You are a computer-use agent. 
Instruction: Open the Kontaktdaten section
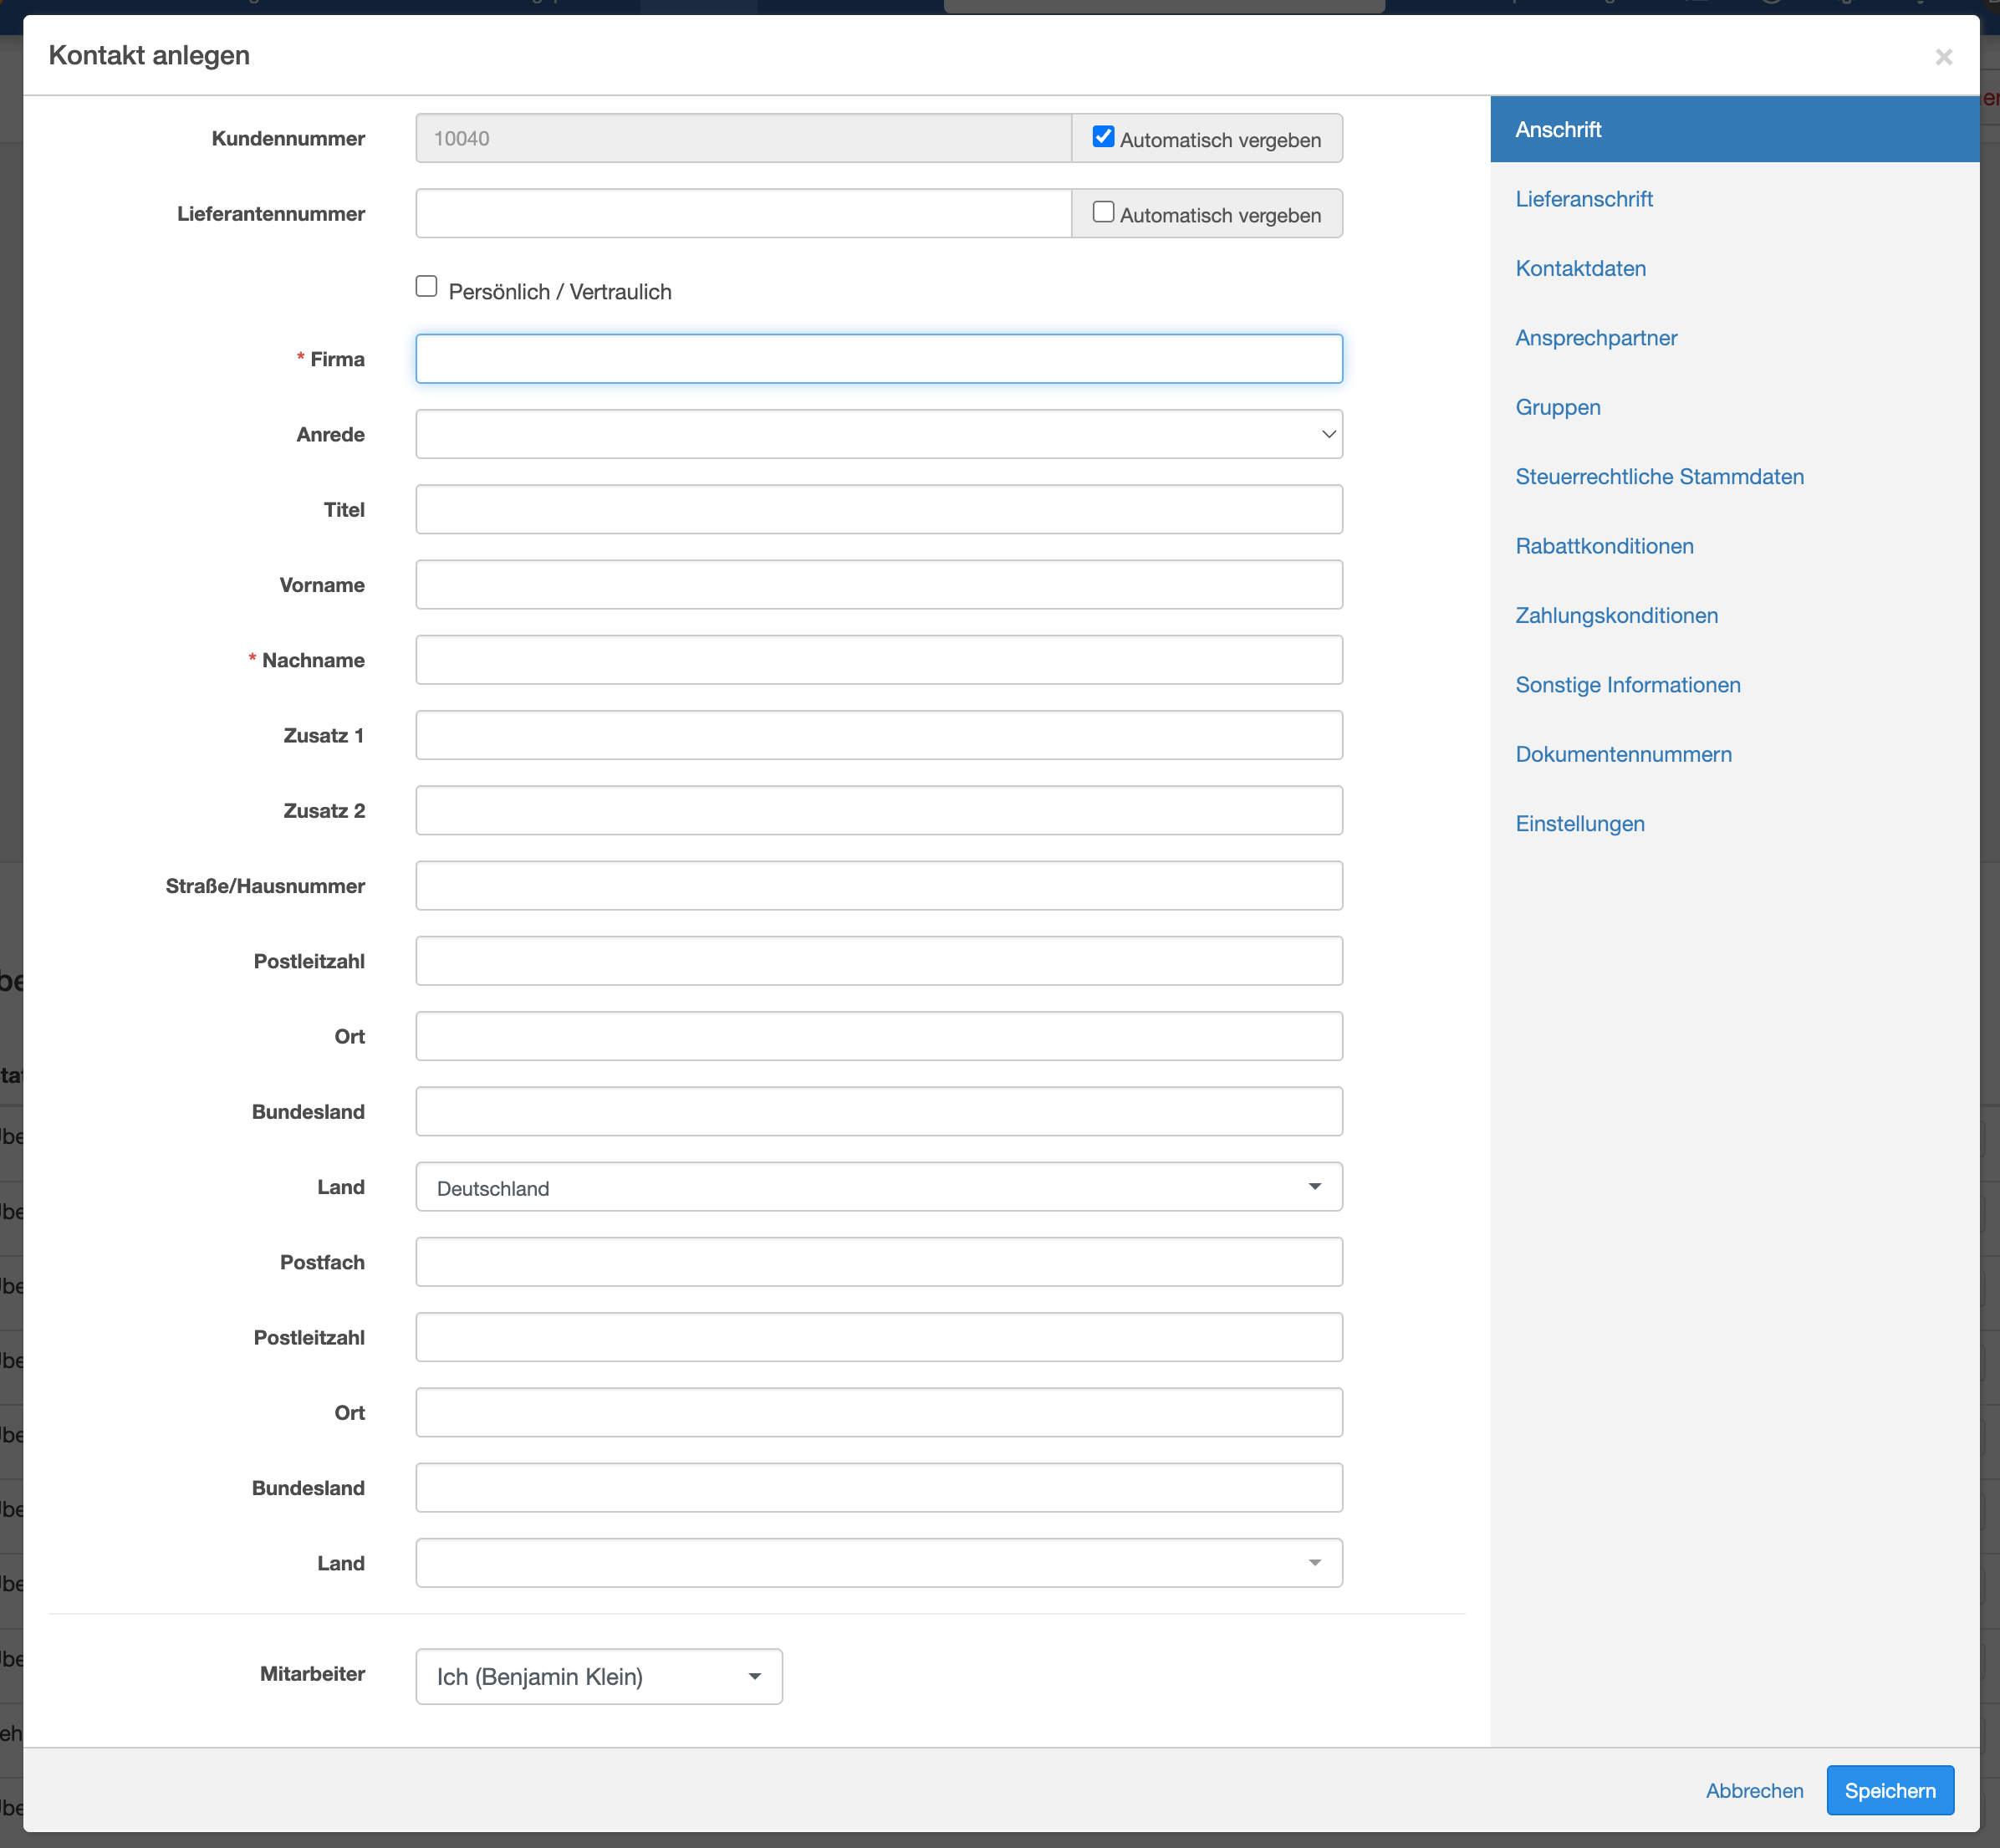tap(1580, 268)
